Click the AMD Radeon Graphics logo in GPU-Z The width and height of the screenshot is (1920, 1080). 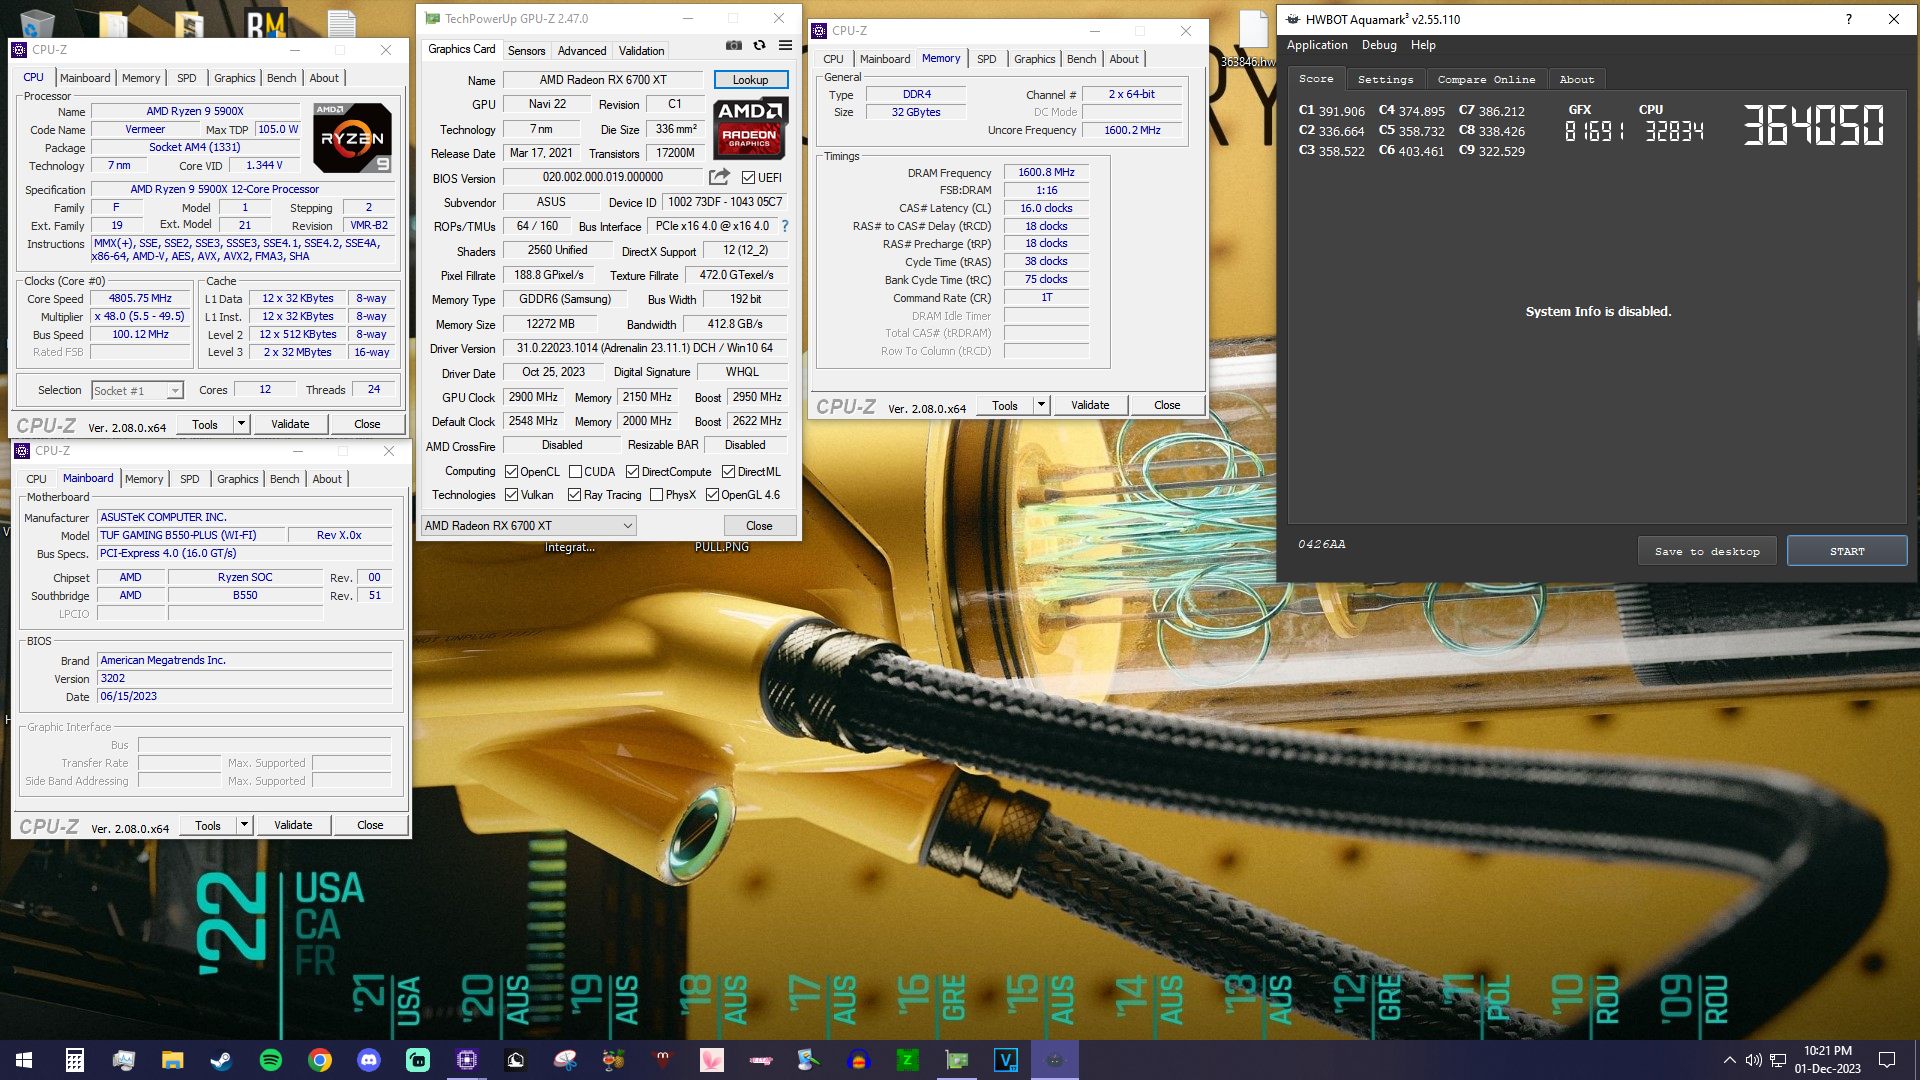(x=750, y=128)
